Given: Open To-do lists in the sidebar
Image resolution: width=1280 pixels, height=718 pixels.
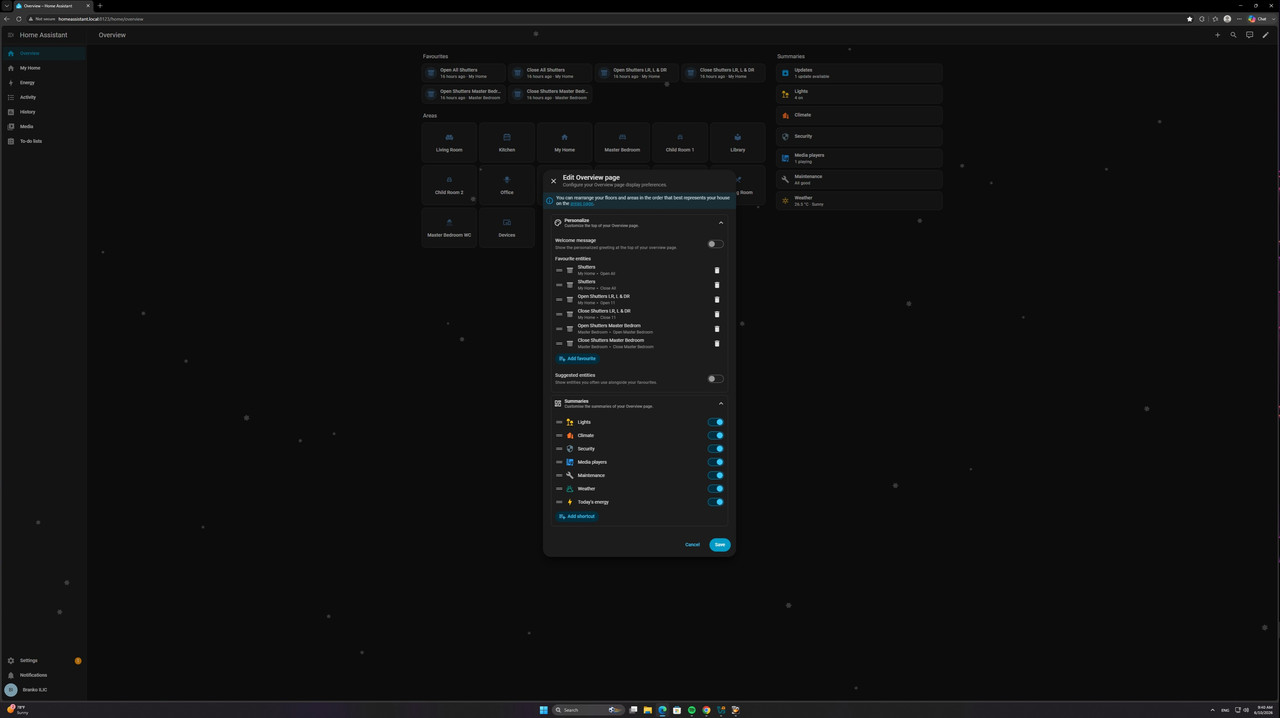Looking at the screenshot, I should [x=43, y=141].
